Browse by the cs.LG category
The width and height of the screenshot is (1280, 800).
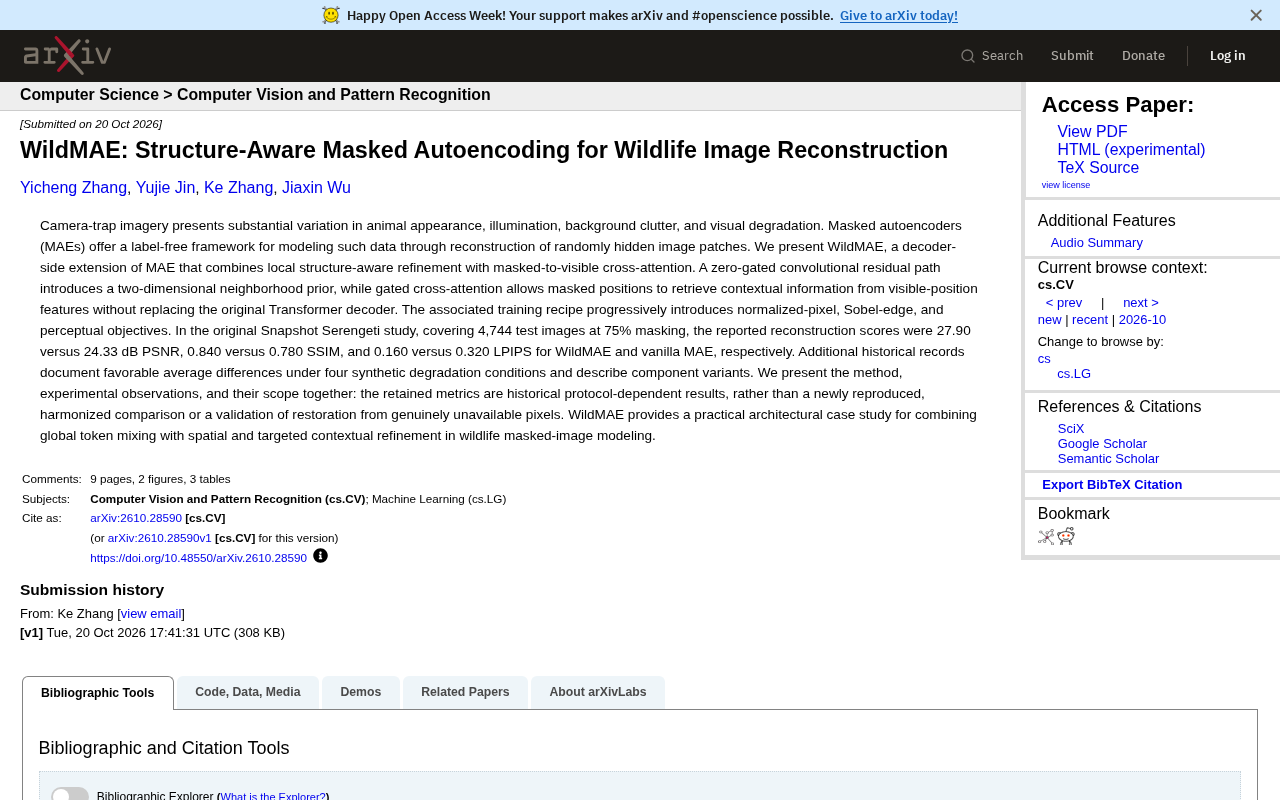click(1074, 374)
